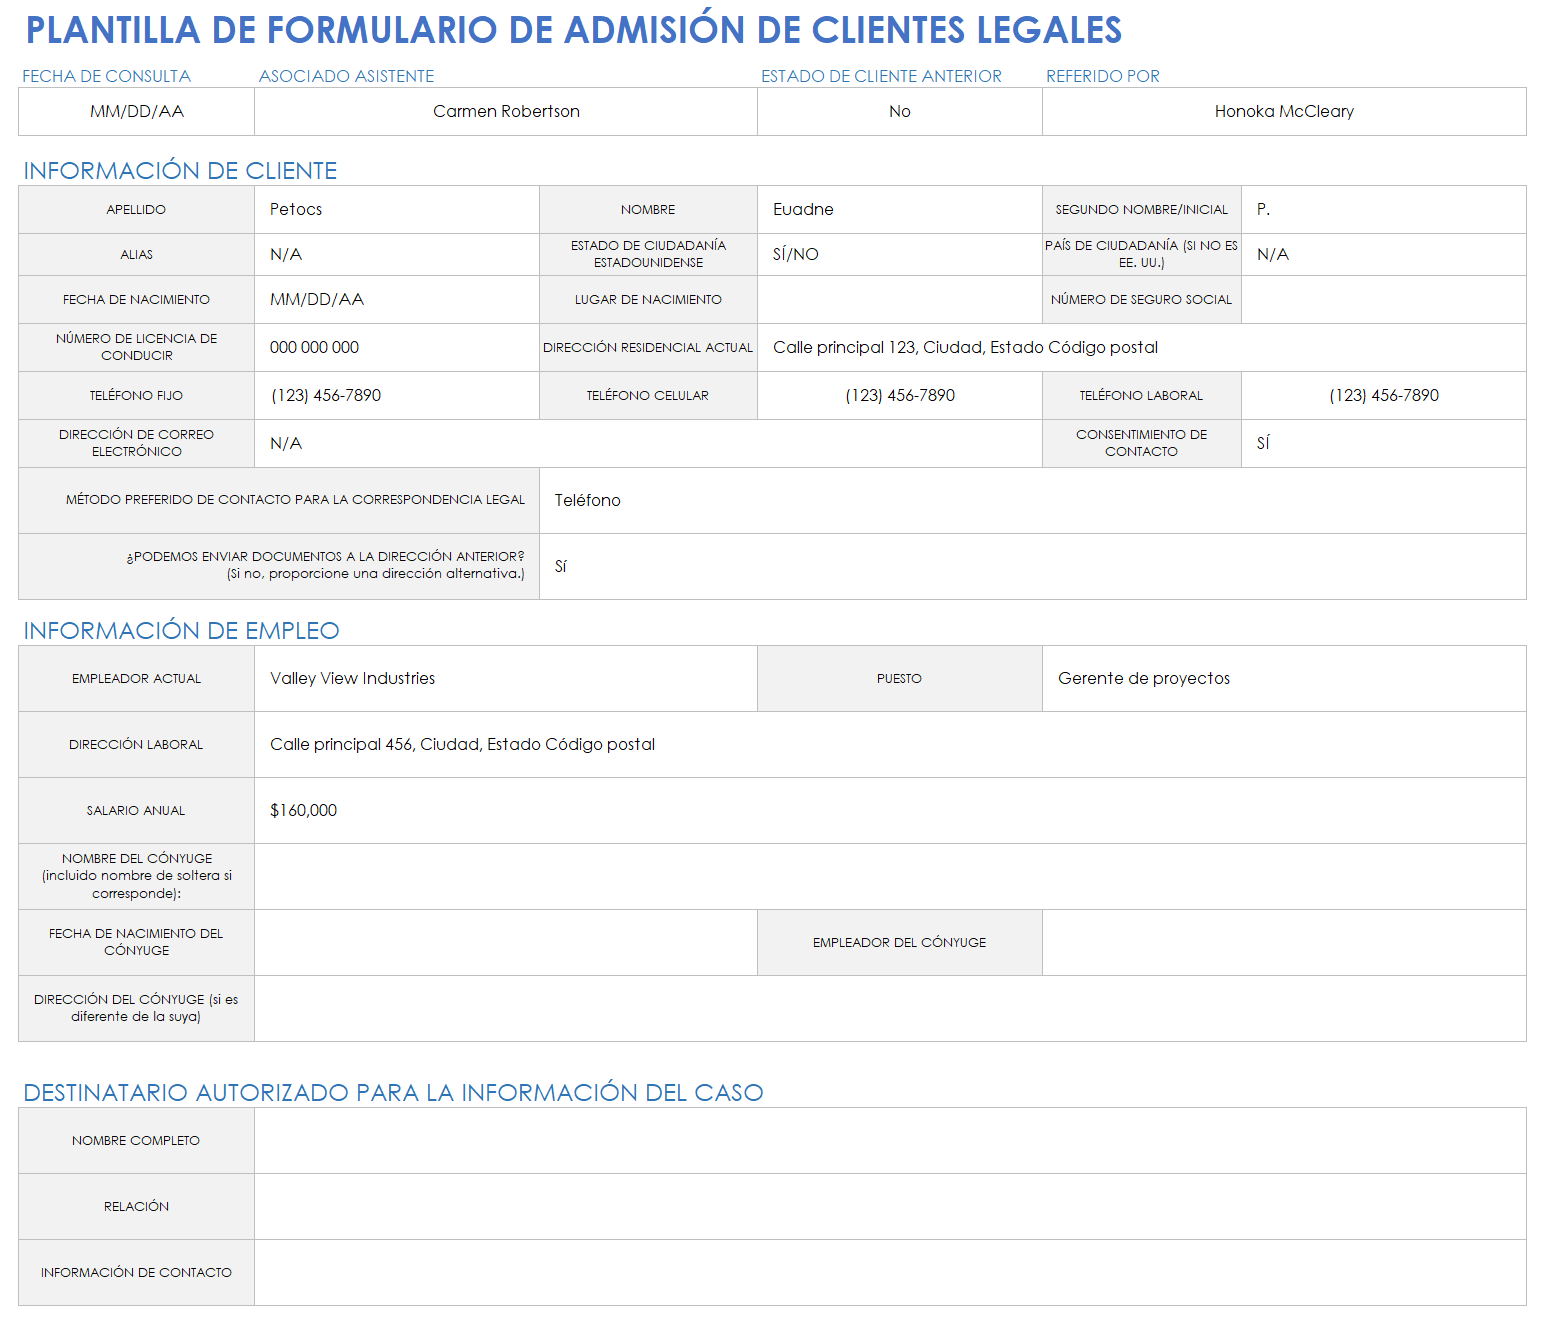Screen dimensions: 1545x1322
Task: Select the Sí answer for sending documents
Action: (x=1032, y=566)
